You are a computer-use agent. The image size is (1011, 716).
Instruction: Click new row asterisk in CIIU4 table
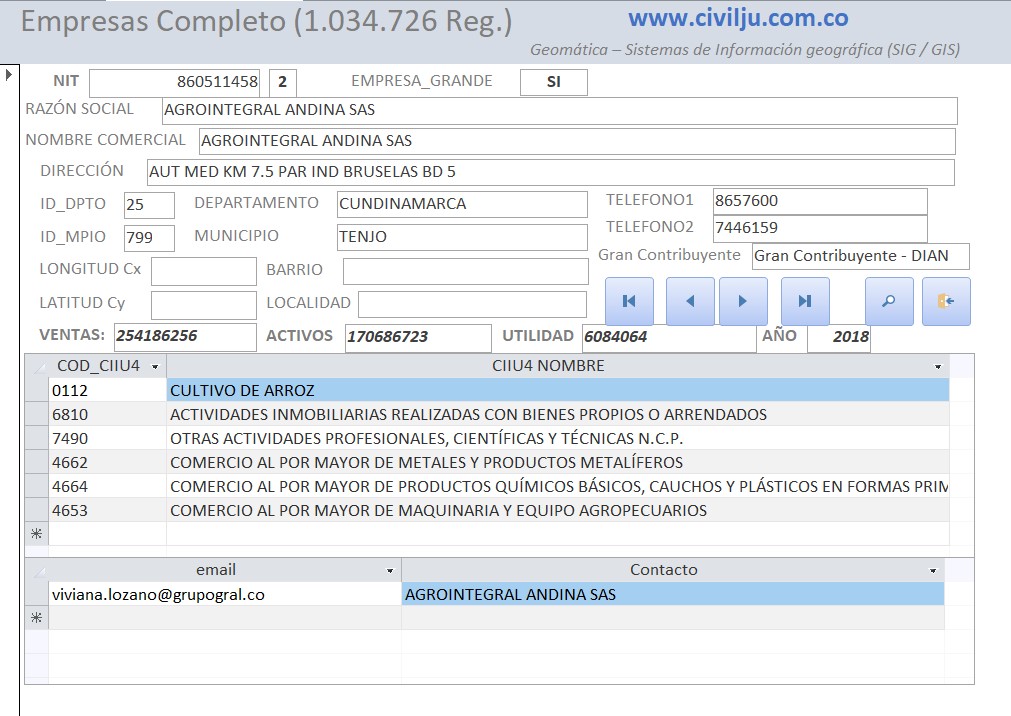[37, 535]
